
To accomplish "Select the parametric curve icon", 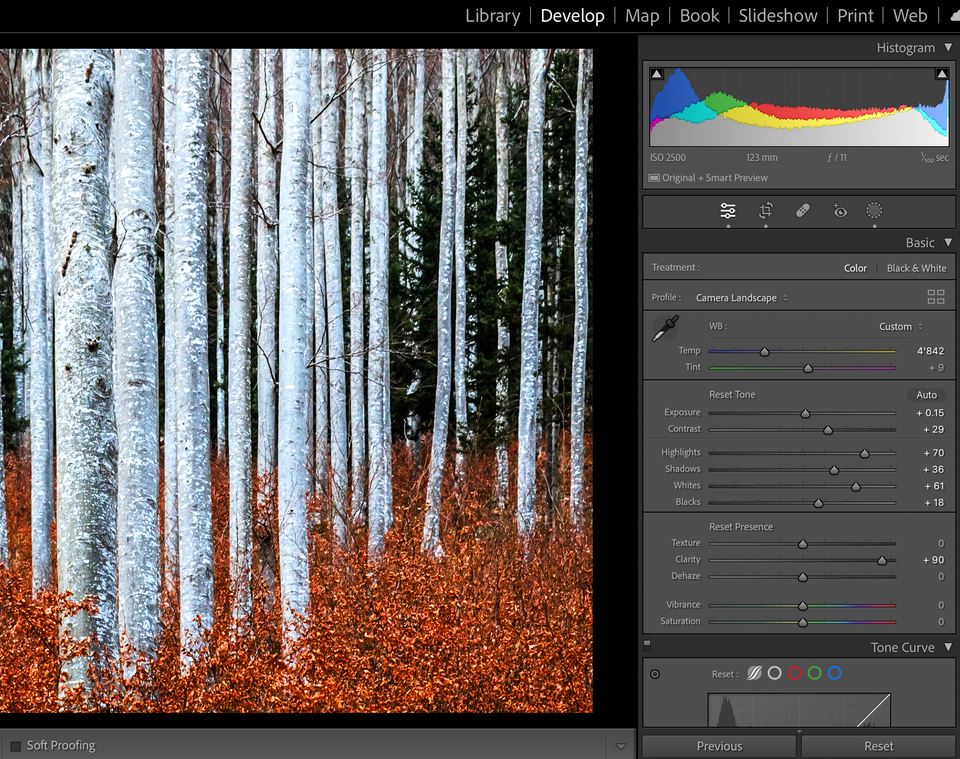I will pyautogui.click(x=754, y=673).
